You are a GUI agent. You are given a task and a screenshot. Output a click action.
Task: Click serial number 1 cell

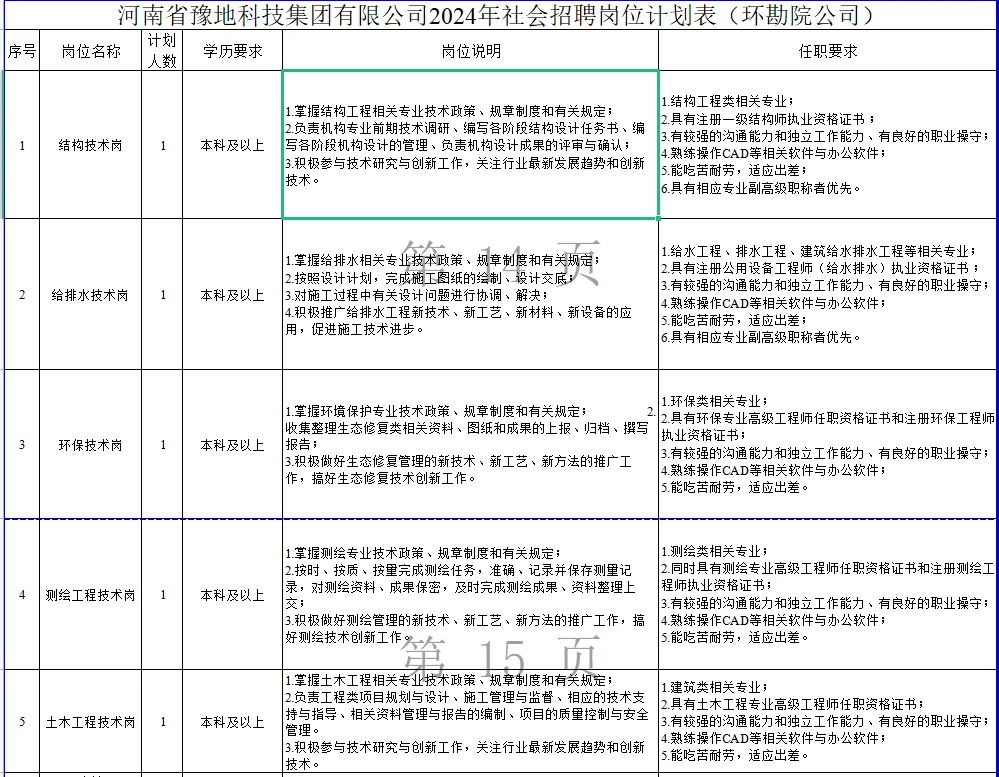(22, 145)
